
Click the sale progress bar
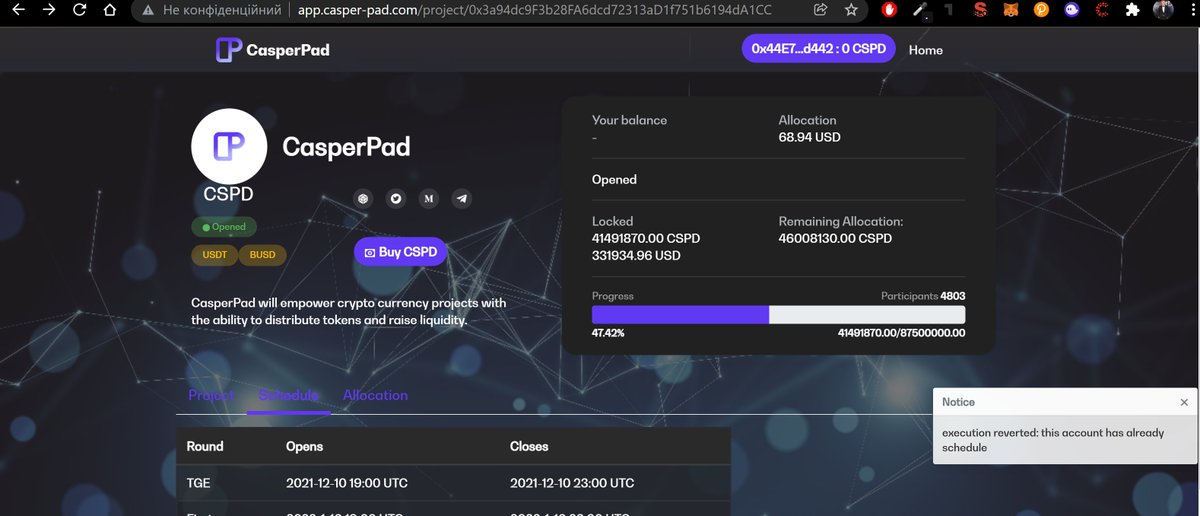click(778, 315)
